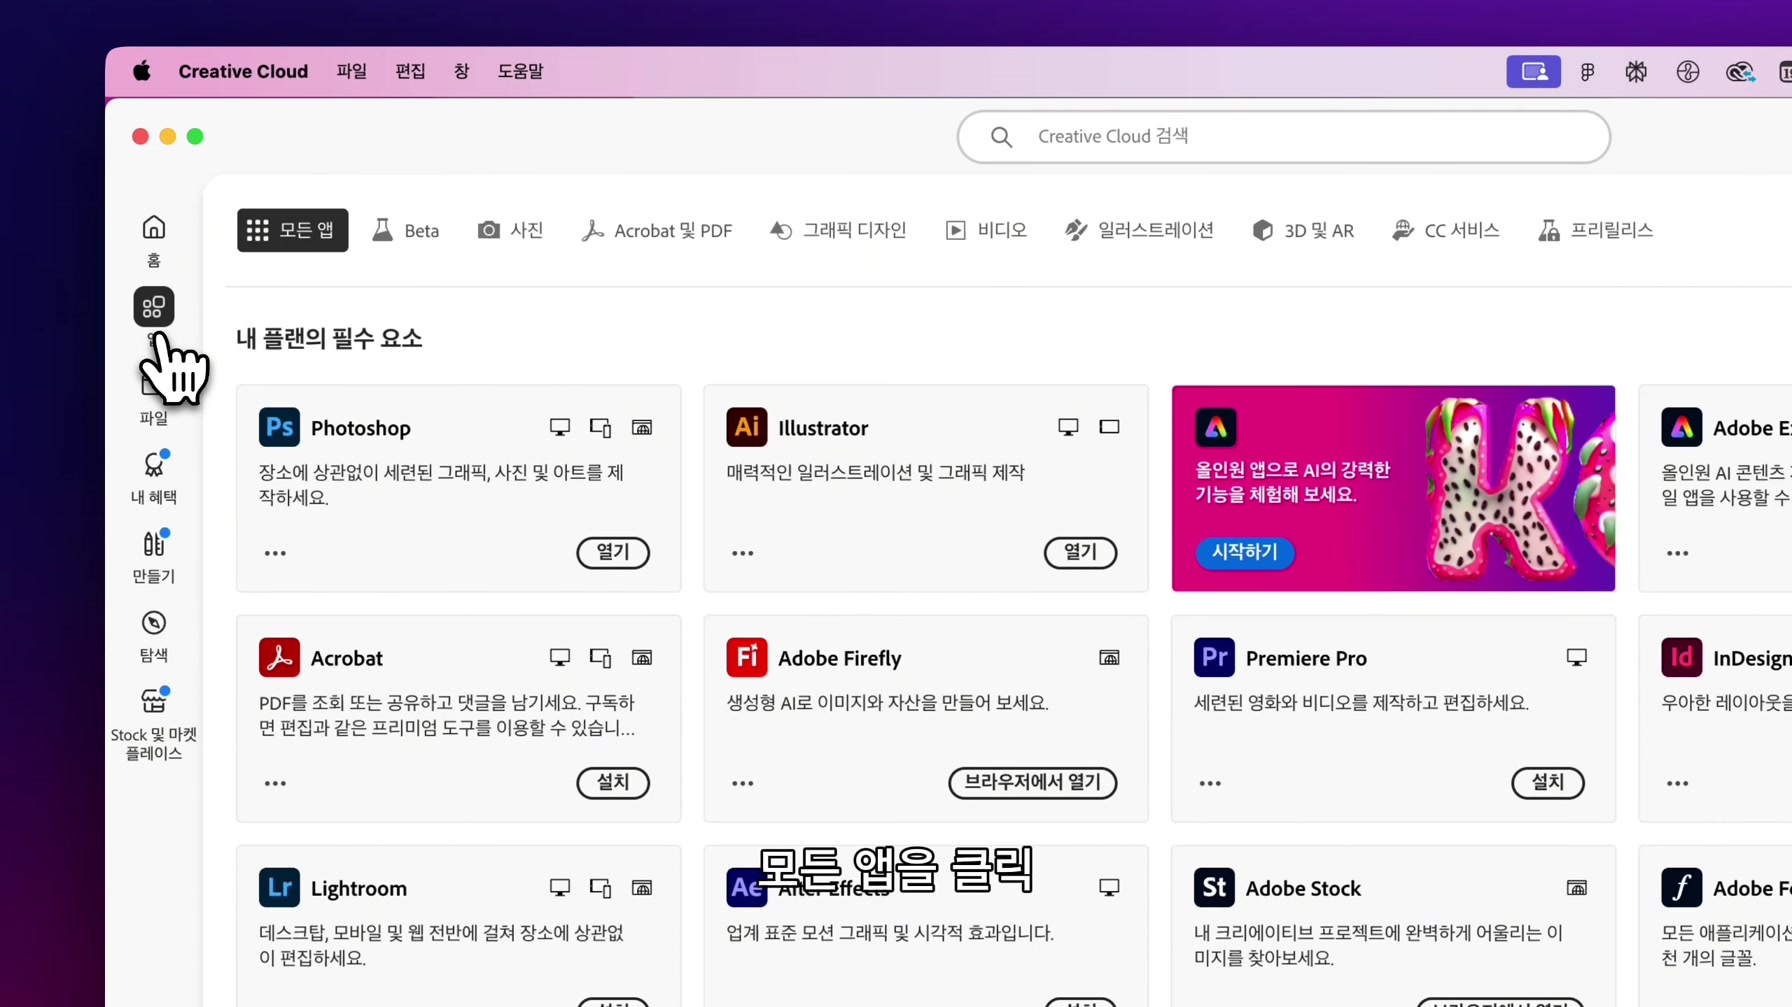Click Lightroom web platform icon
This screenshot has width=1792, height=1007.
point(642,887)
